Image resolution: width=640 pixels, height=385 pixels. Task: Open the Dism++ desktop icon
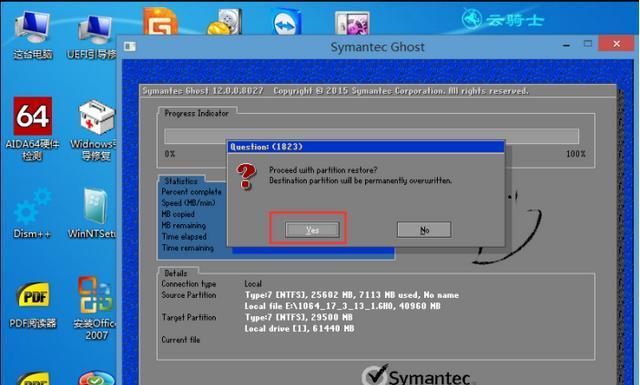(x=32, y=213)
